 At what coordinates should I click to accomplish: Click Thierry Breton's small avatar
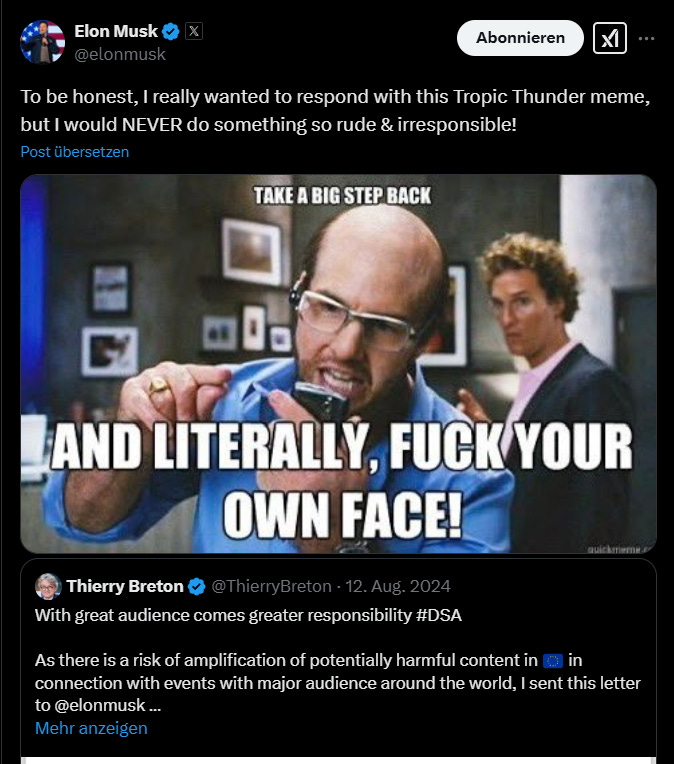48,586
